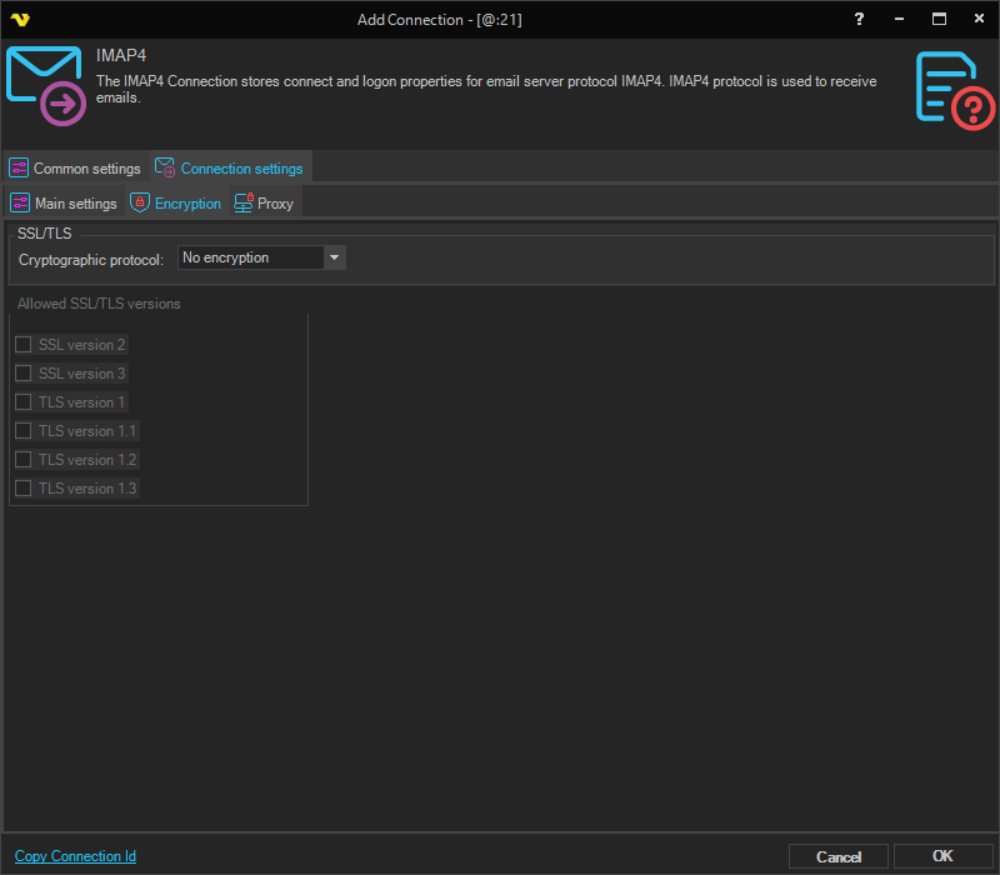Screen dimensions: 1000x875
Task: Check the TLS version 1.3 box
Action: (23, 489)
